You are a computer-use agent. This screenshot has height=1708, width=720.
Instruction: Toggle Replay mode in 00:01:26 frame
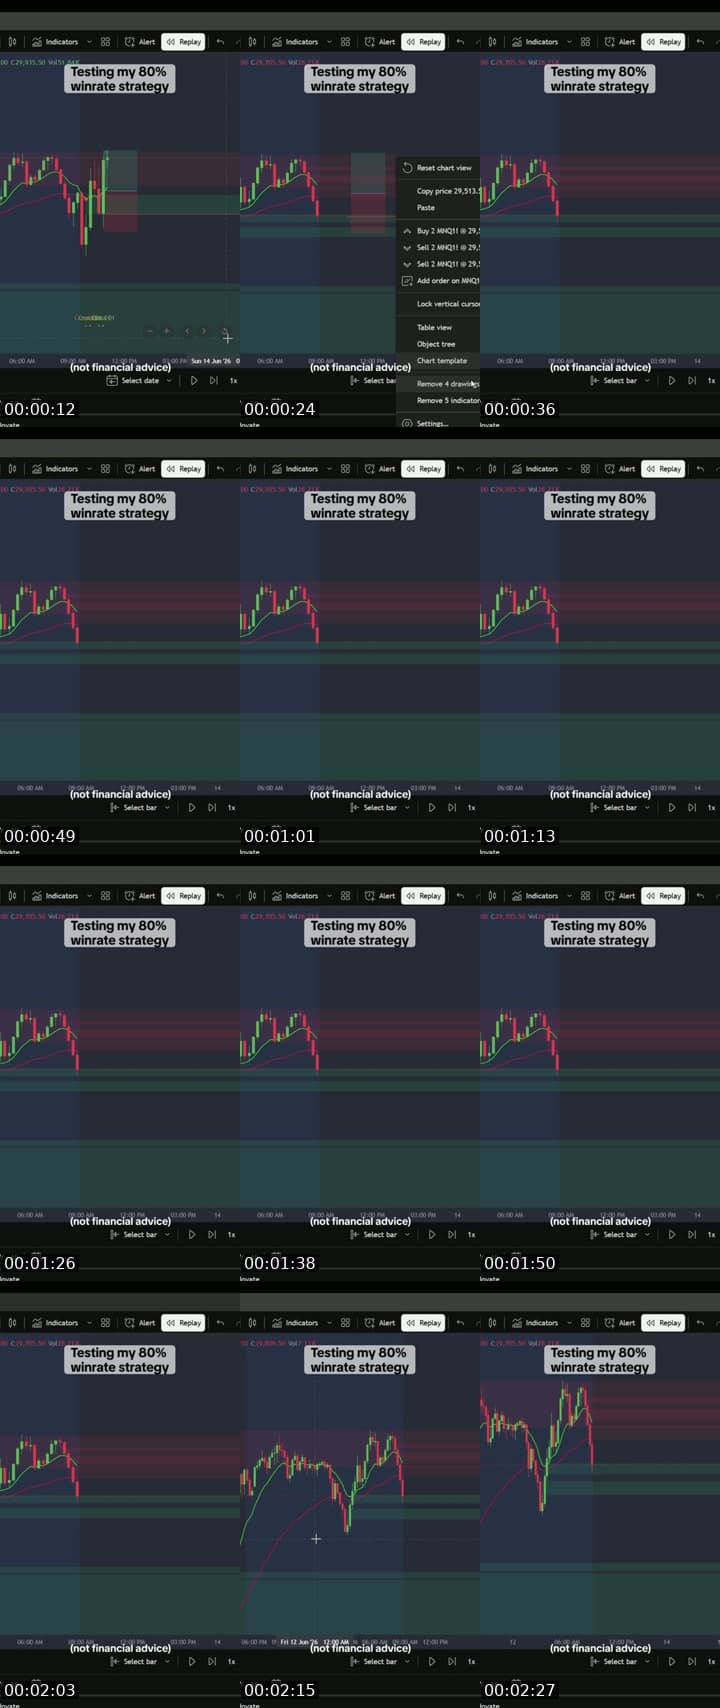click(183, 896)
